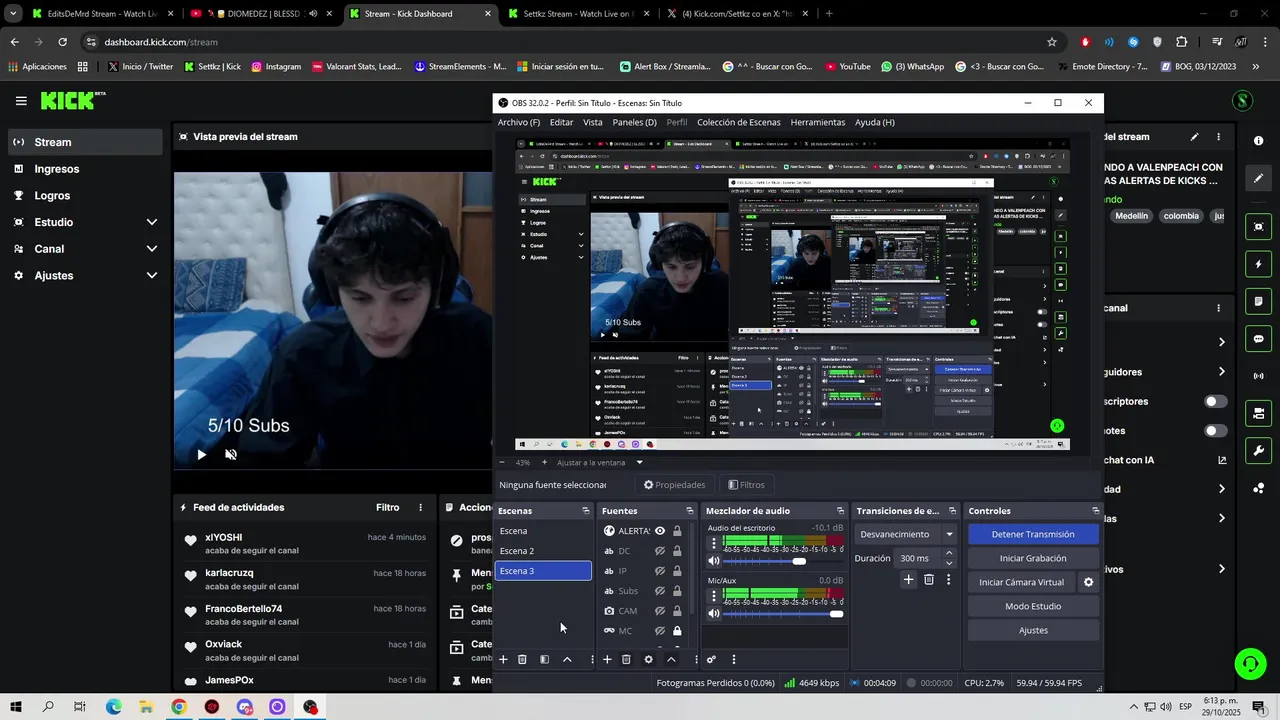The image size is (1280, 720).
Task: Delete transition with trash icon
Action: (x=929, y=579)
